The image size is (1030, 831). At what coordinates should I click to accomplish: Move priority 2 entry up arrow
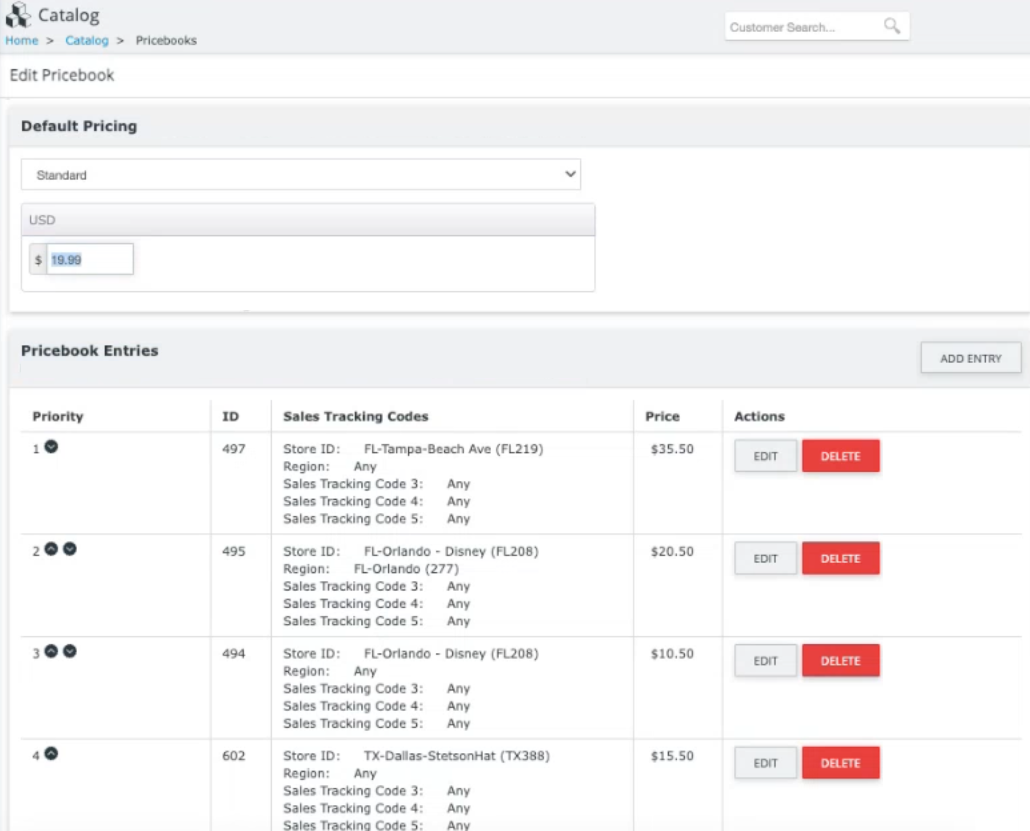[x=51, y=549]
